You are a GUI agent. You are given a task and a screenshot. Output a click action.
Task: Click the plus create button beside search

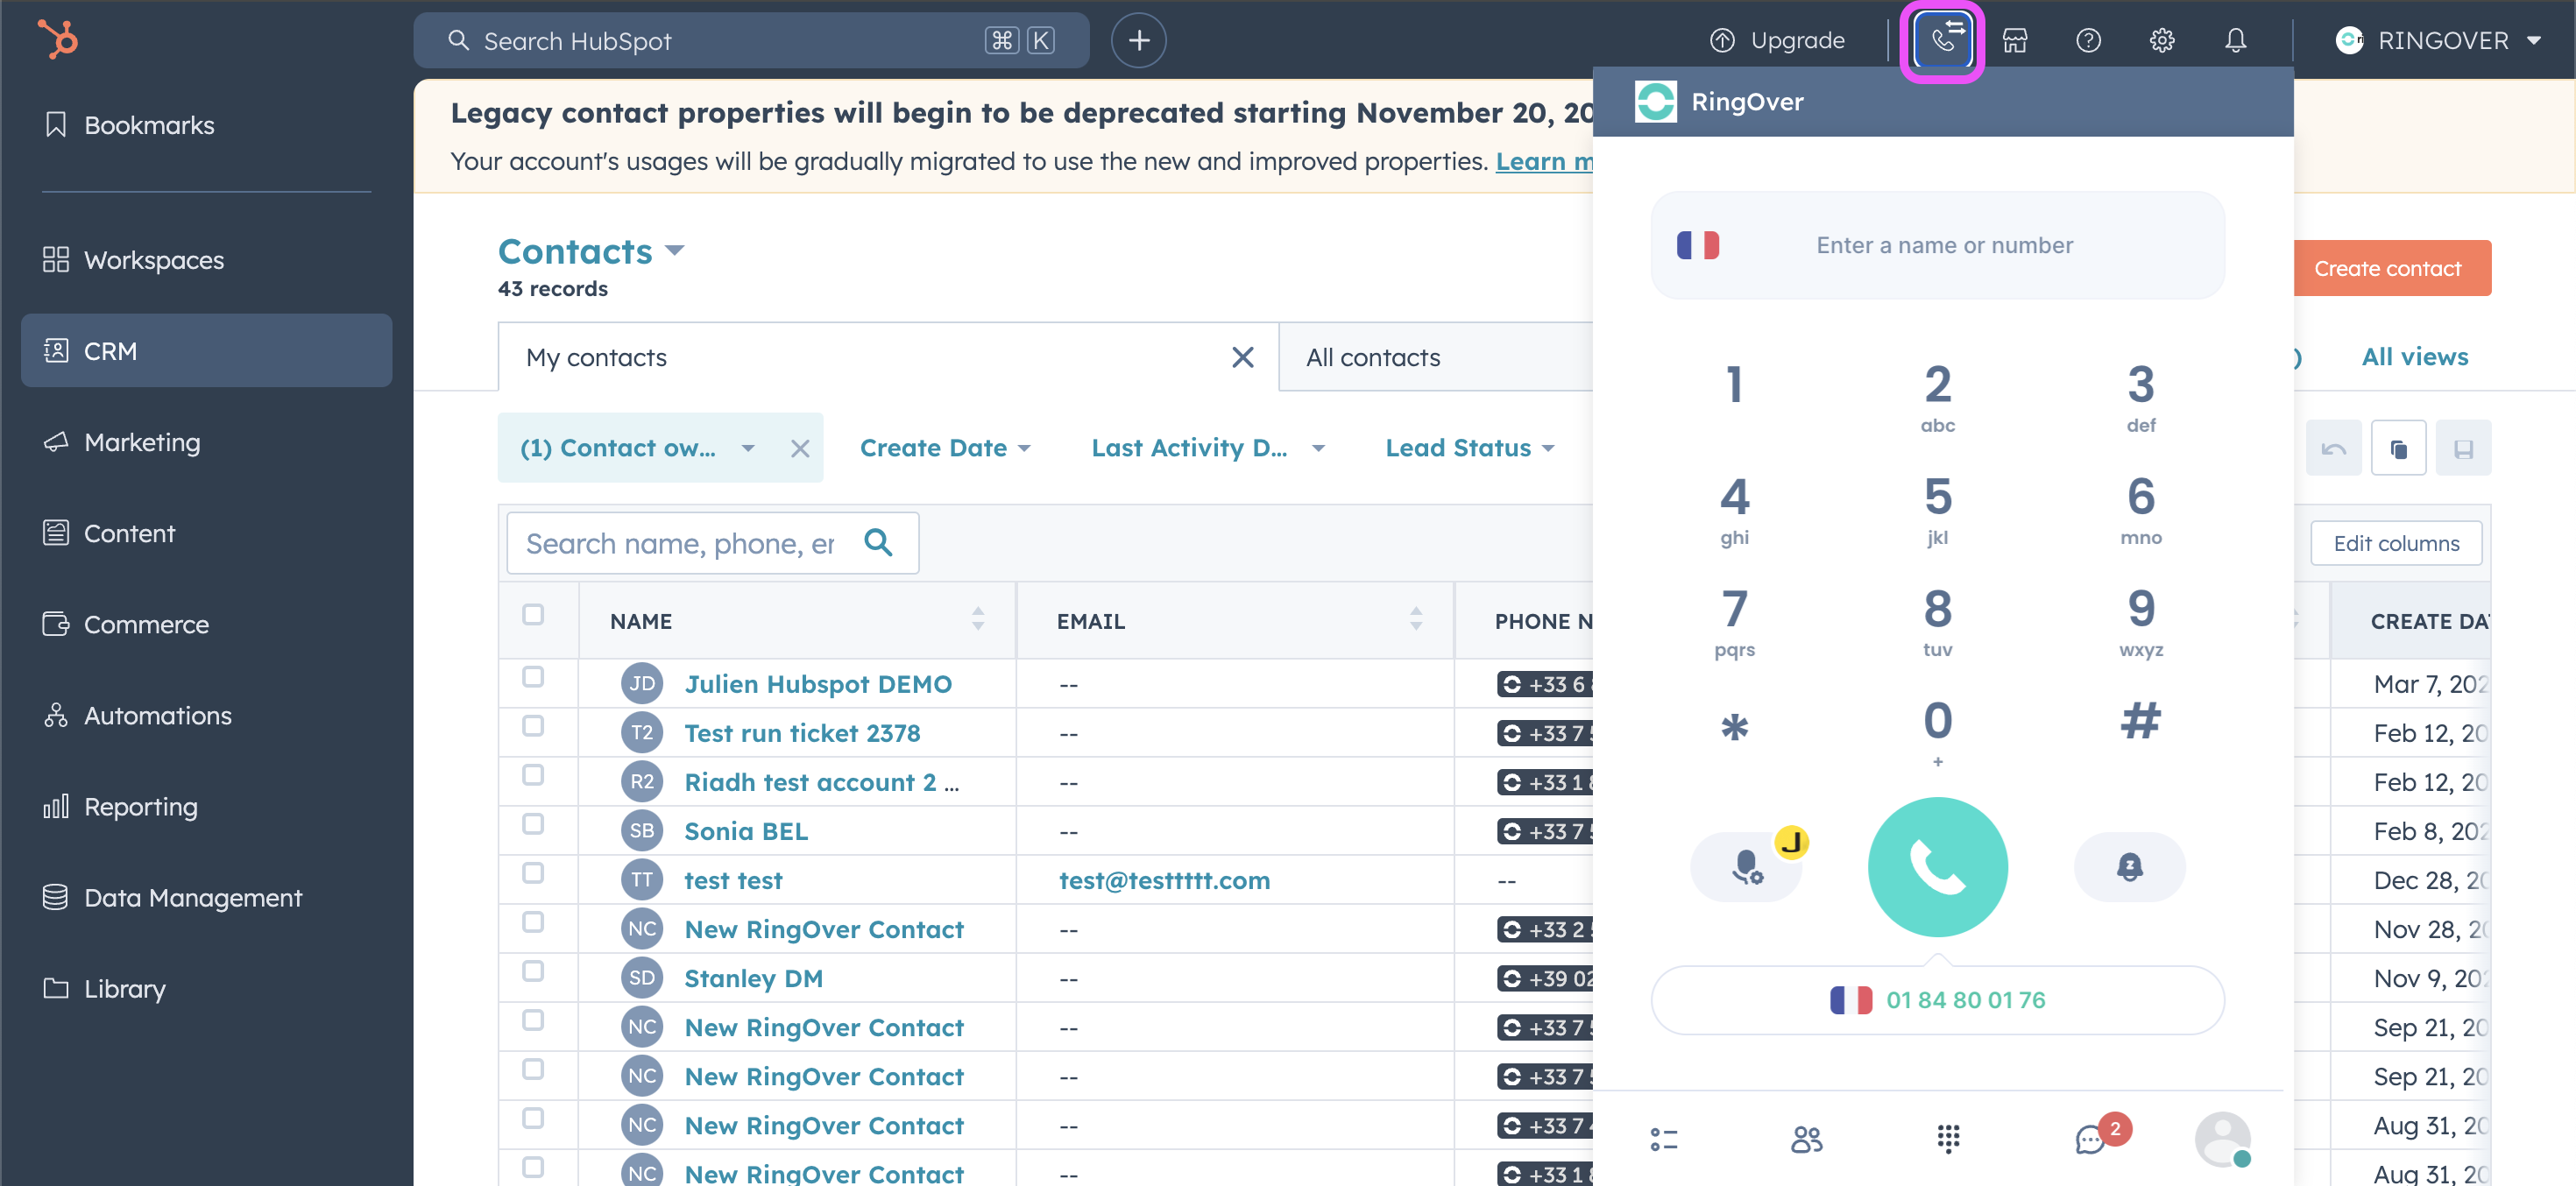click(1138, 40)
